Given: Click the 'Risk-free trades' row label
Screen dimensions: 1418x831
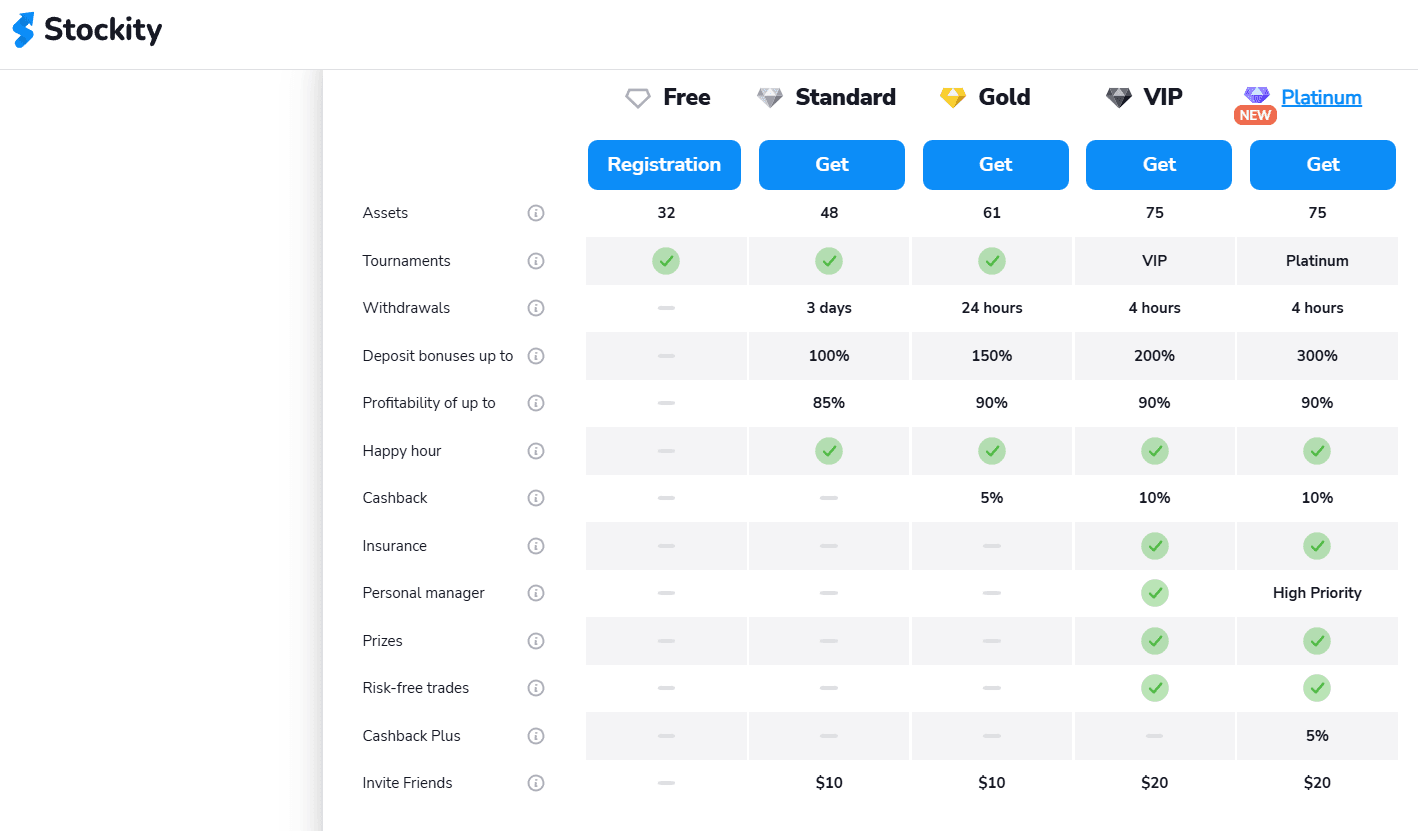Looking at the screenshot, I should coord(416,688).
